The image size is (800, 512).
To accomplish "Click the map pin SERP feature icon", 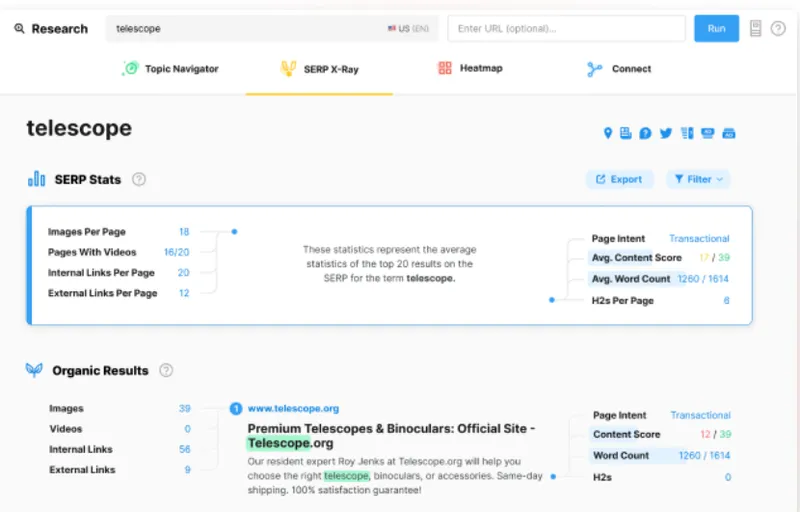I will pos(607,133).
